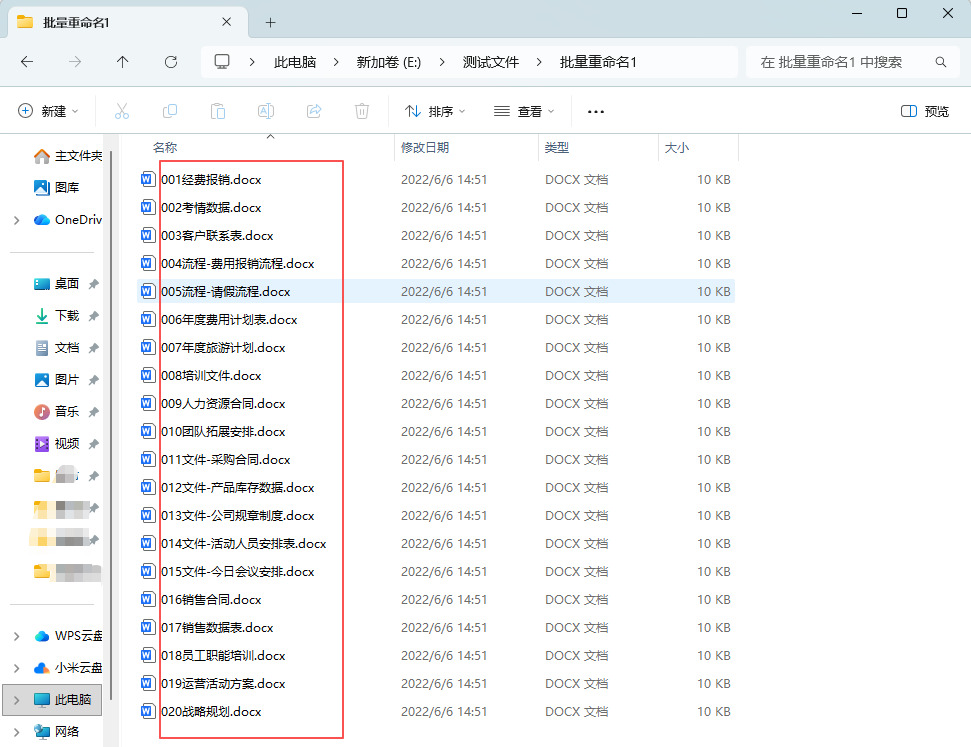Click chevron after 此电脑 in address bar

[336, 62]
